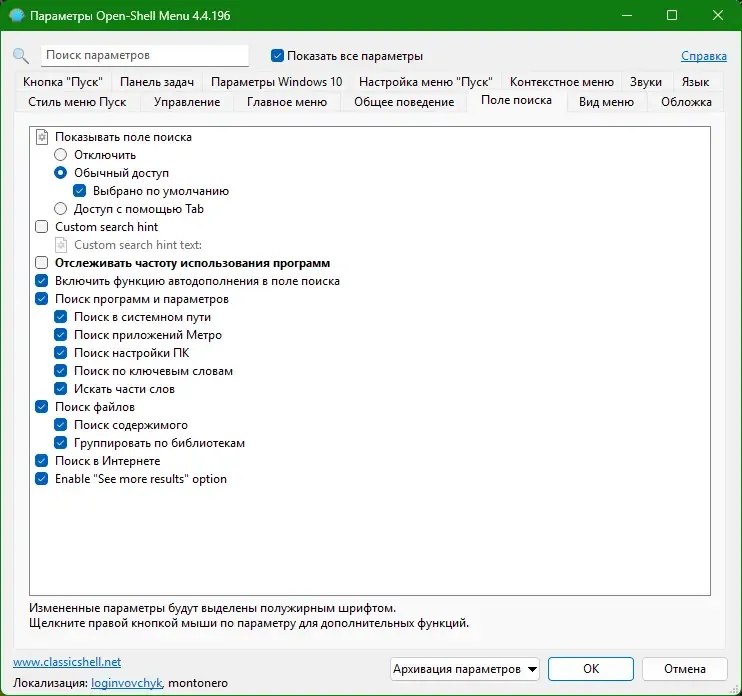Open Архивация параметров dropdown button
Screen dimensions: 742x696
click(465, 669)
